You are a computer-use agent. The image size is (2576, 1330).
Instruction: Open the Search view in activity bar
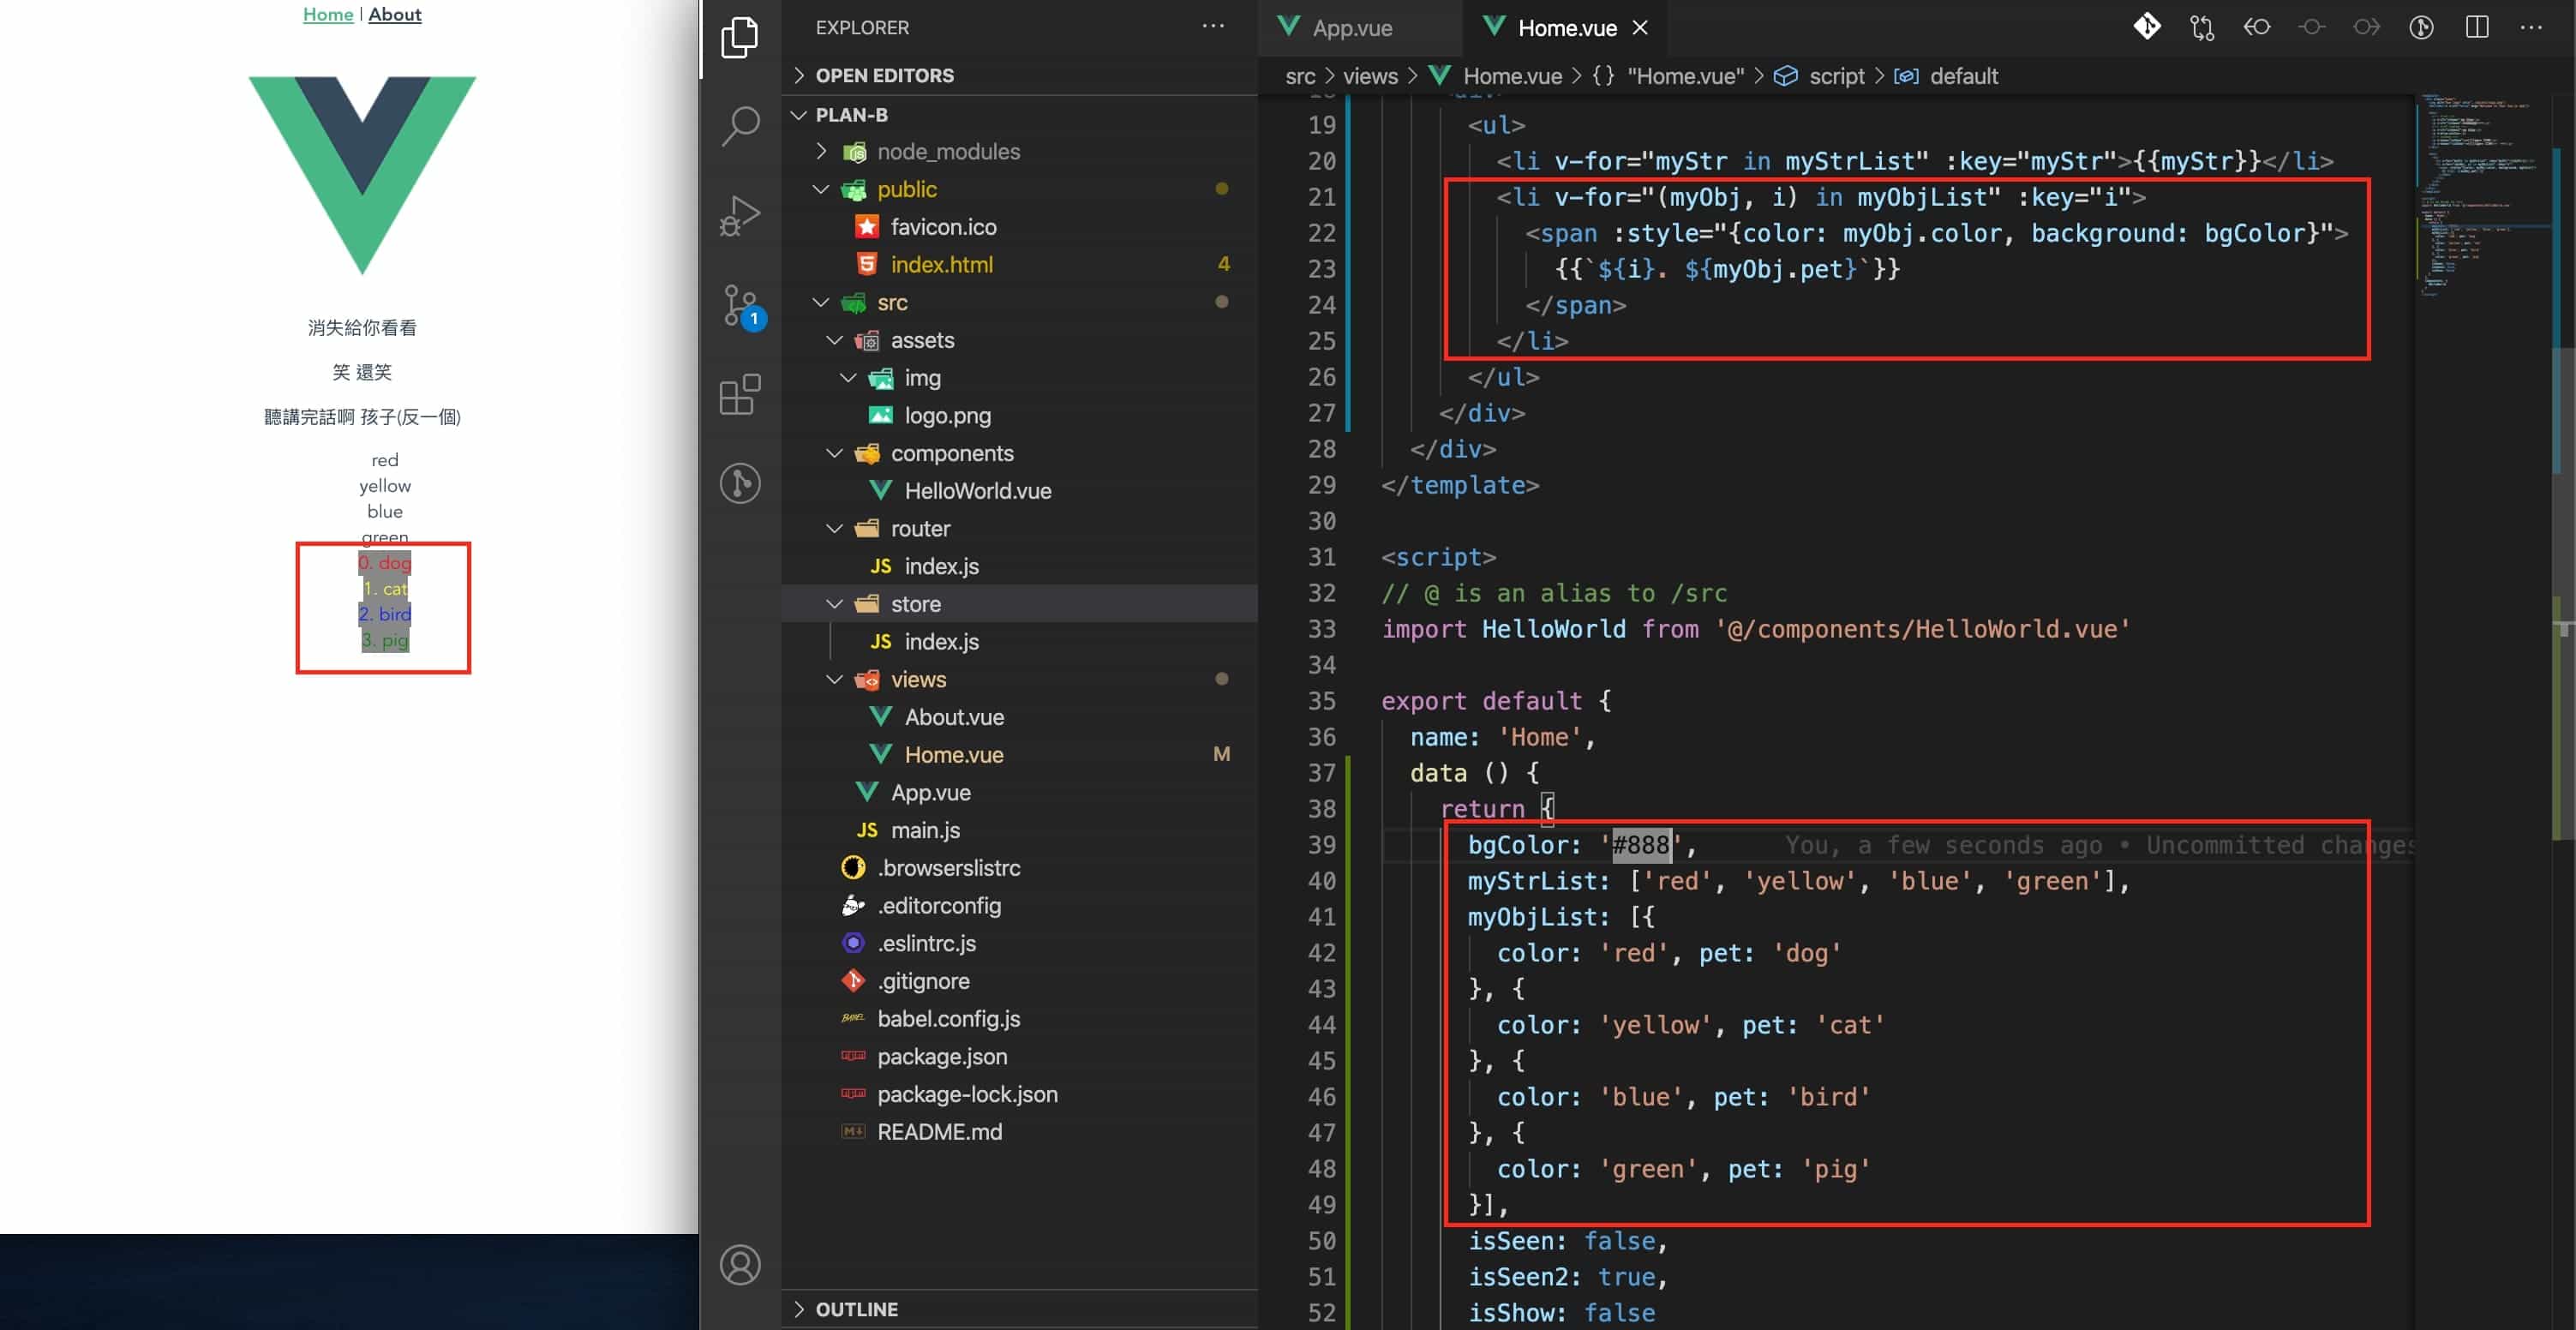pos(740,125)
